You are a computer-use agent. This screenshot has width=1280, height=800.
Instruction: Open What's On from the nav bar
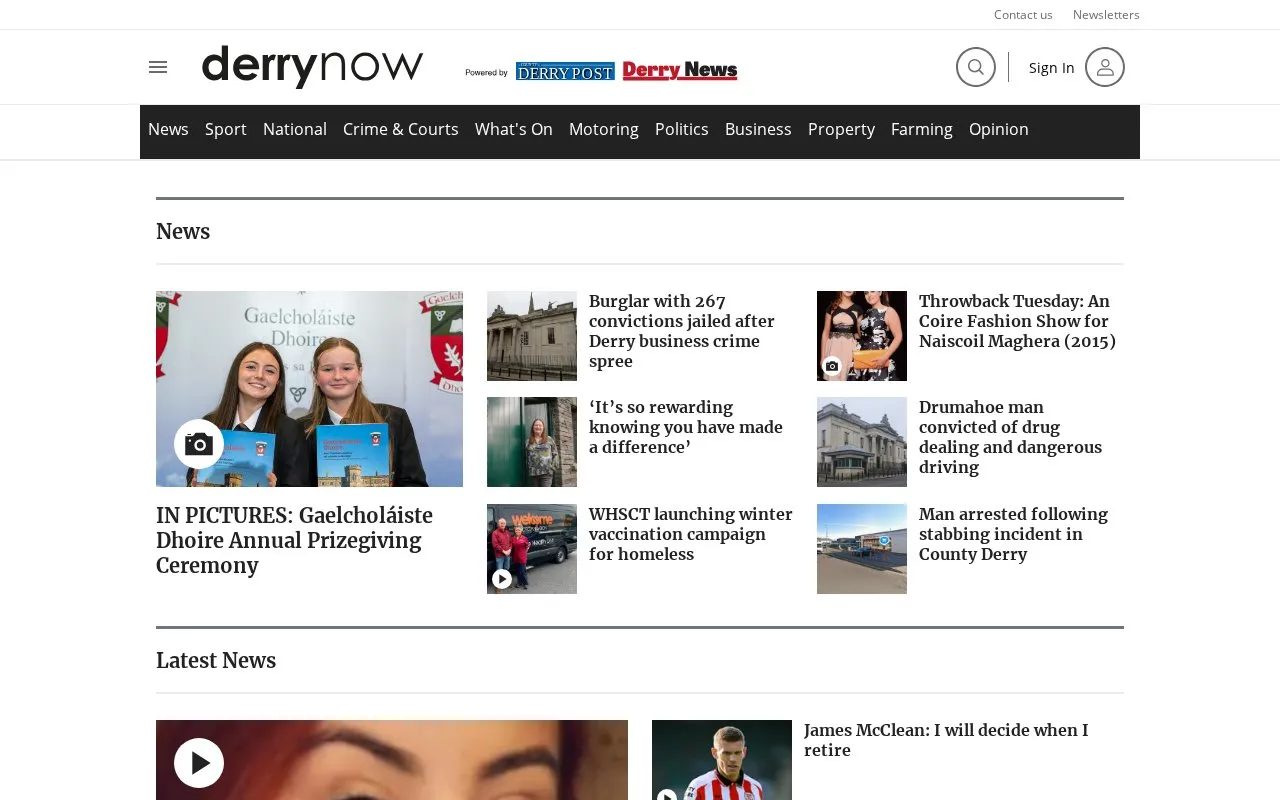pyautogui.click(x=514, y=129)
